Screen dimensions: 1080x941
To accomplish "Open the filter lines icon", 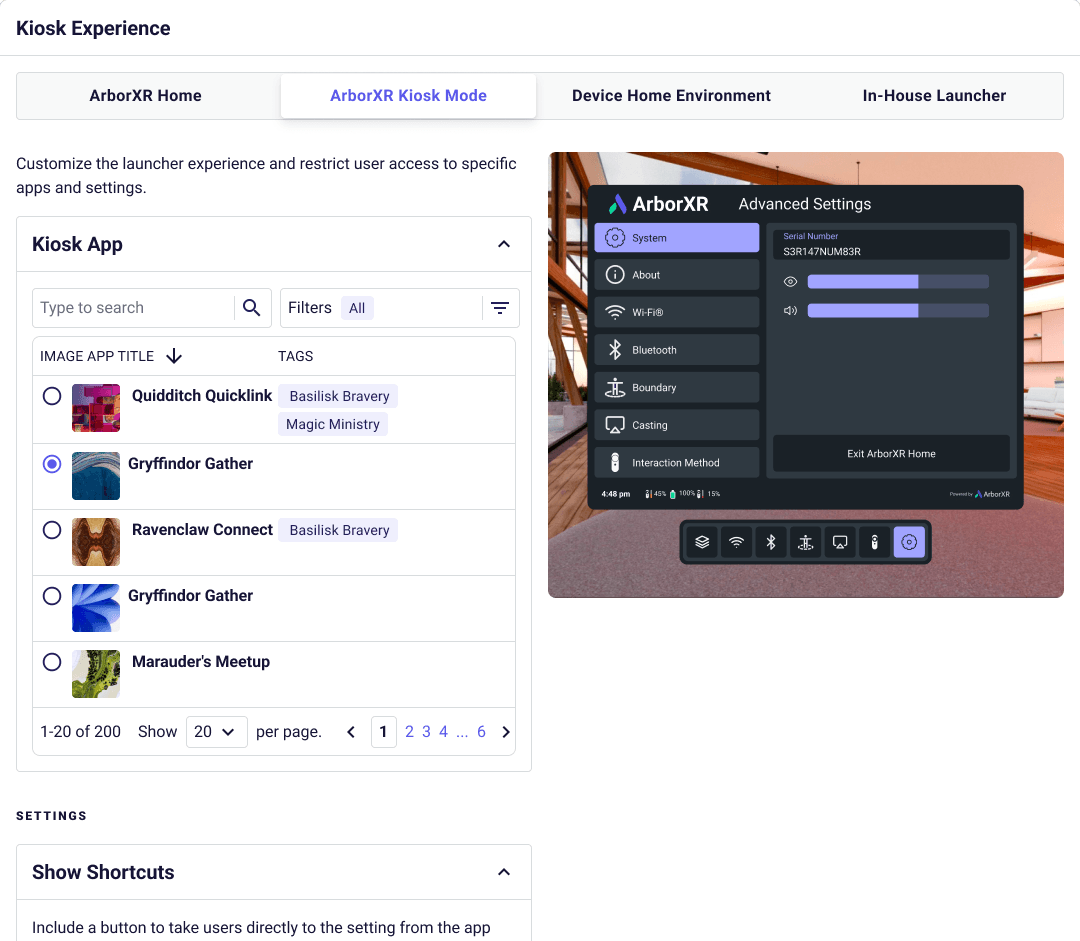I will click(x=500, y=308).
